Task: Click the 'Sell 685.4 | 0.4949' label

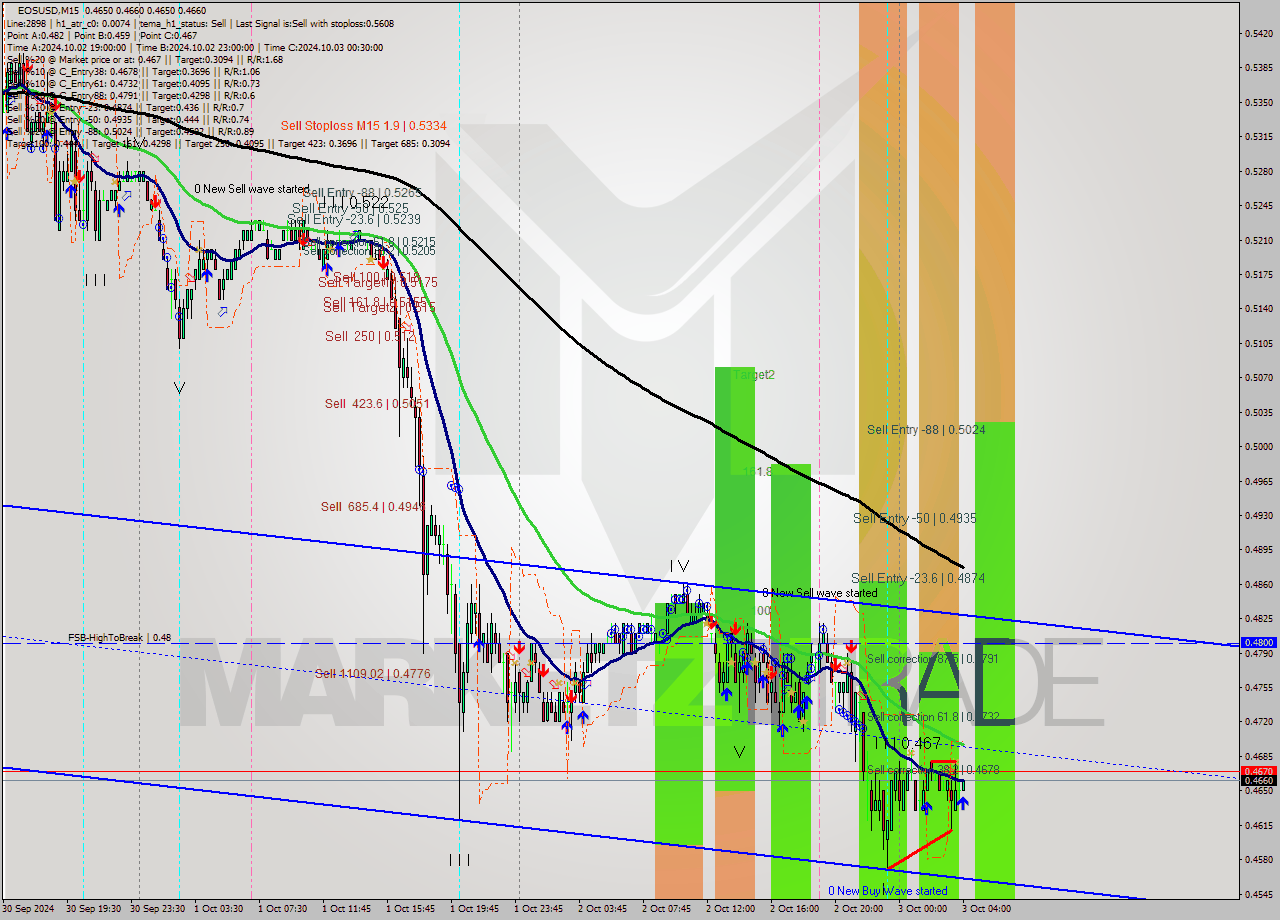Action: click(375, 507)
